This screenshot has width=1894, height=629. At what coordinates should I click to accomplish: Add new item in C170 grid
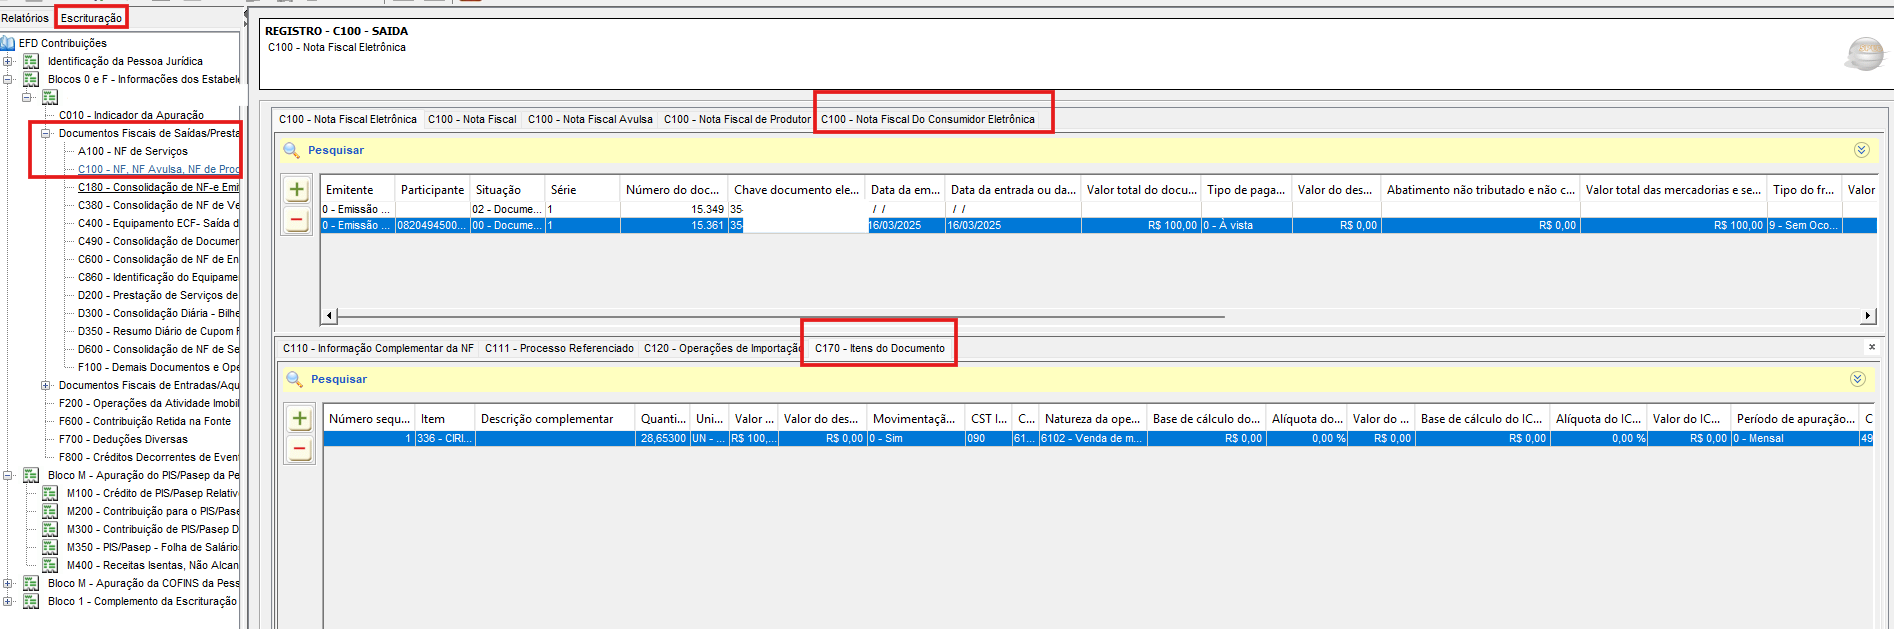click(300, 419)
